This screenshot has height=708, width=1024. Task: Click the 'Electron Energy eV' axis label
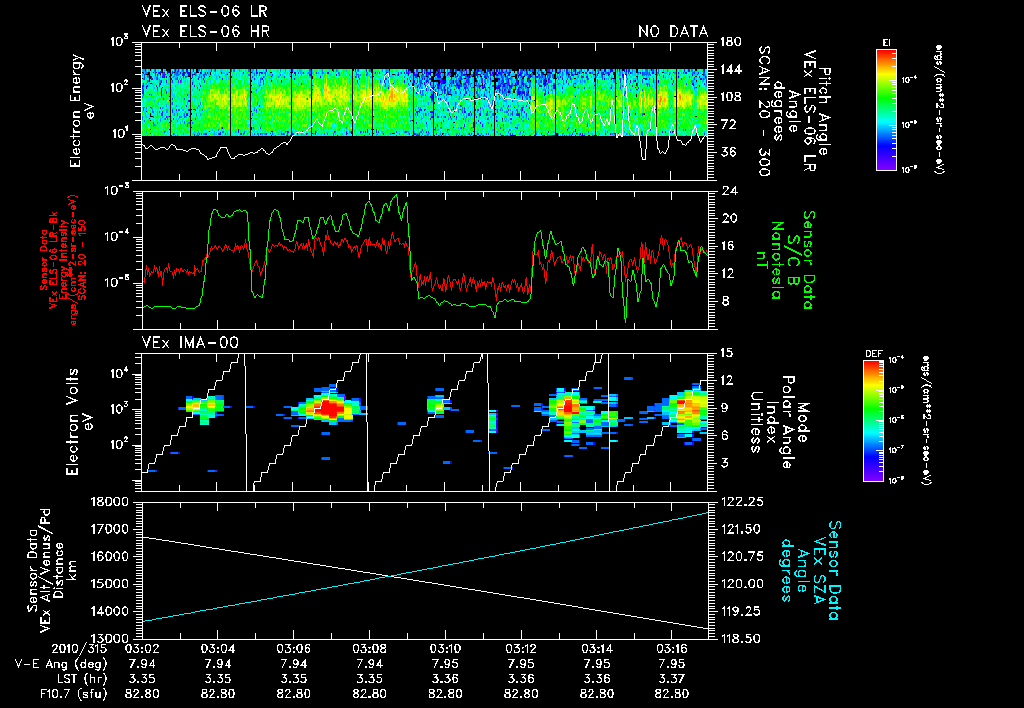click(x=84, y=110)
